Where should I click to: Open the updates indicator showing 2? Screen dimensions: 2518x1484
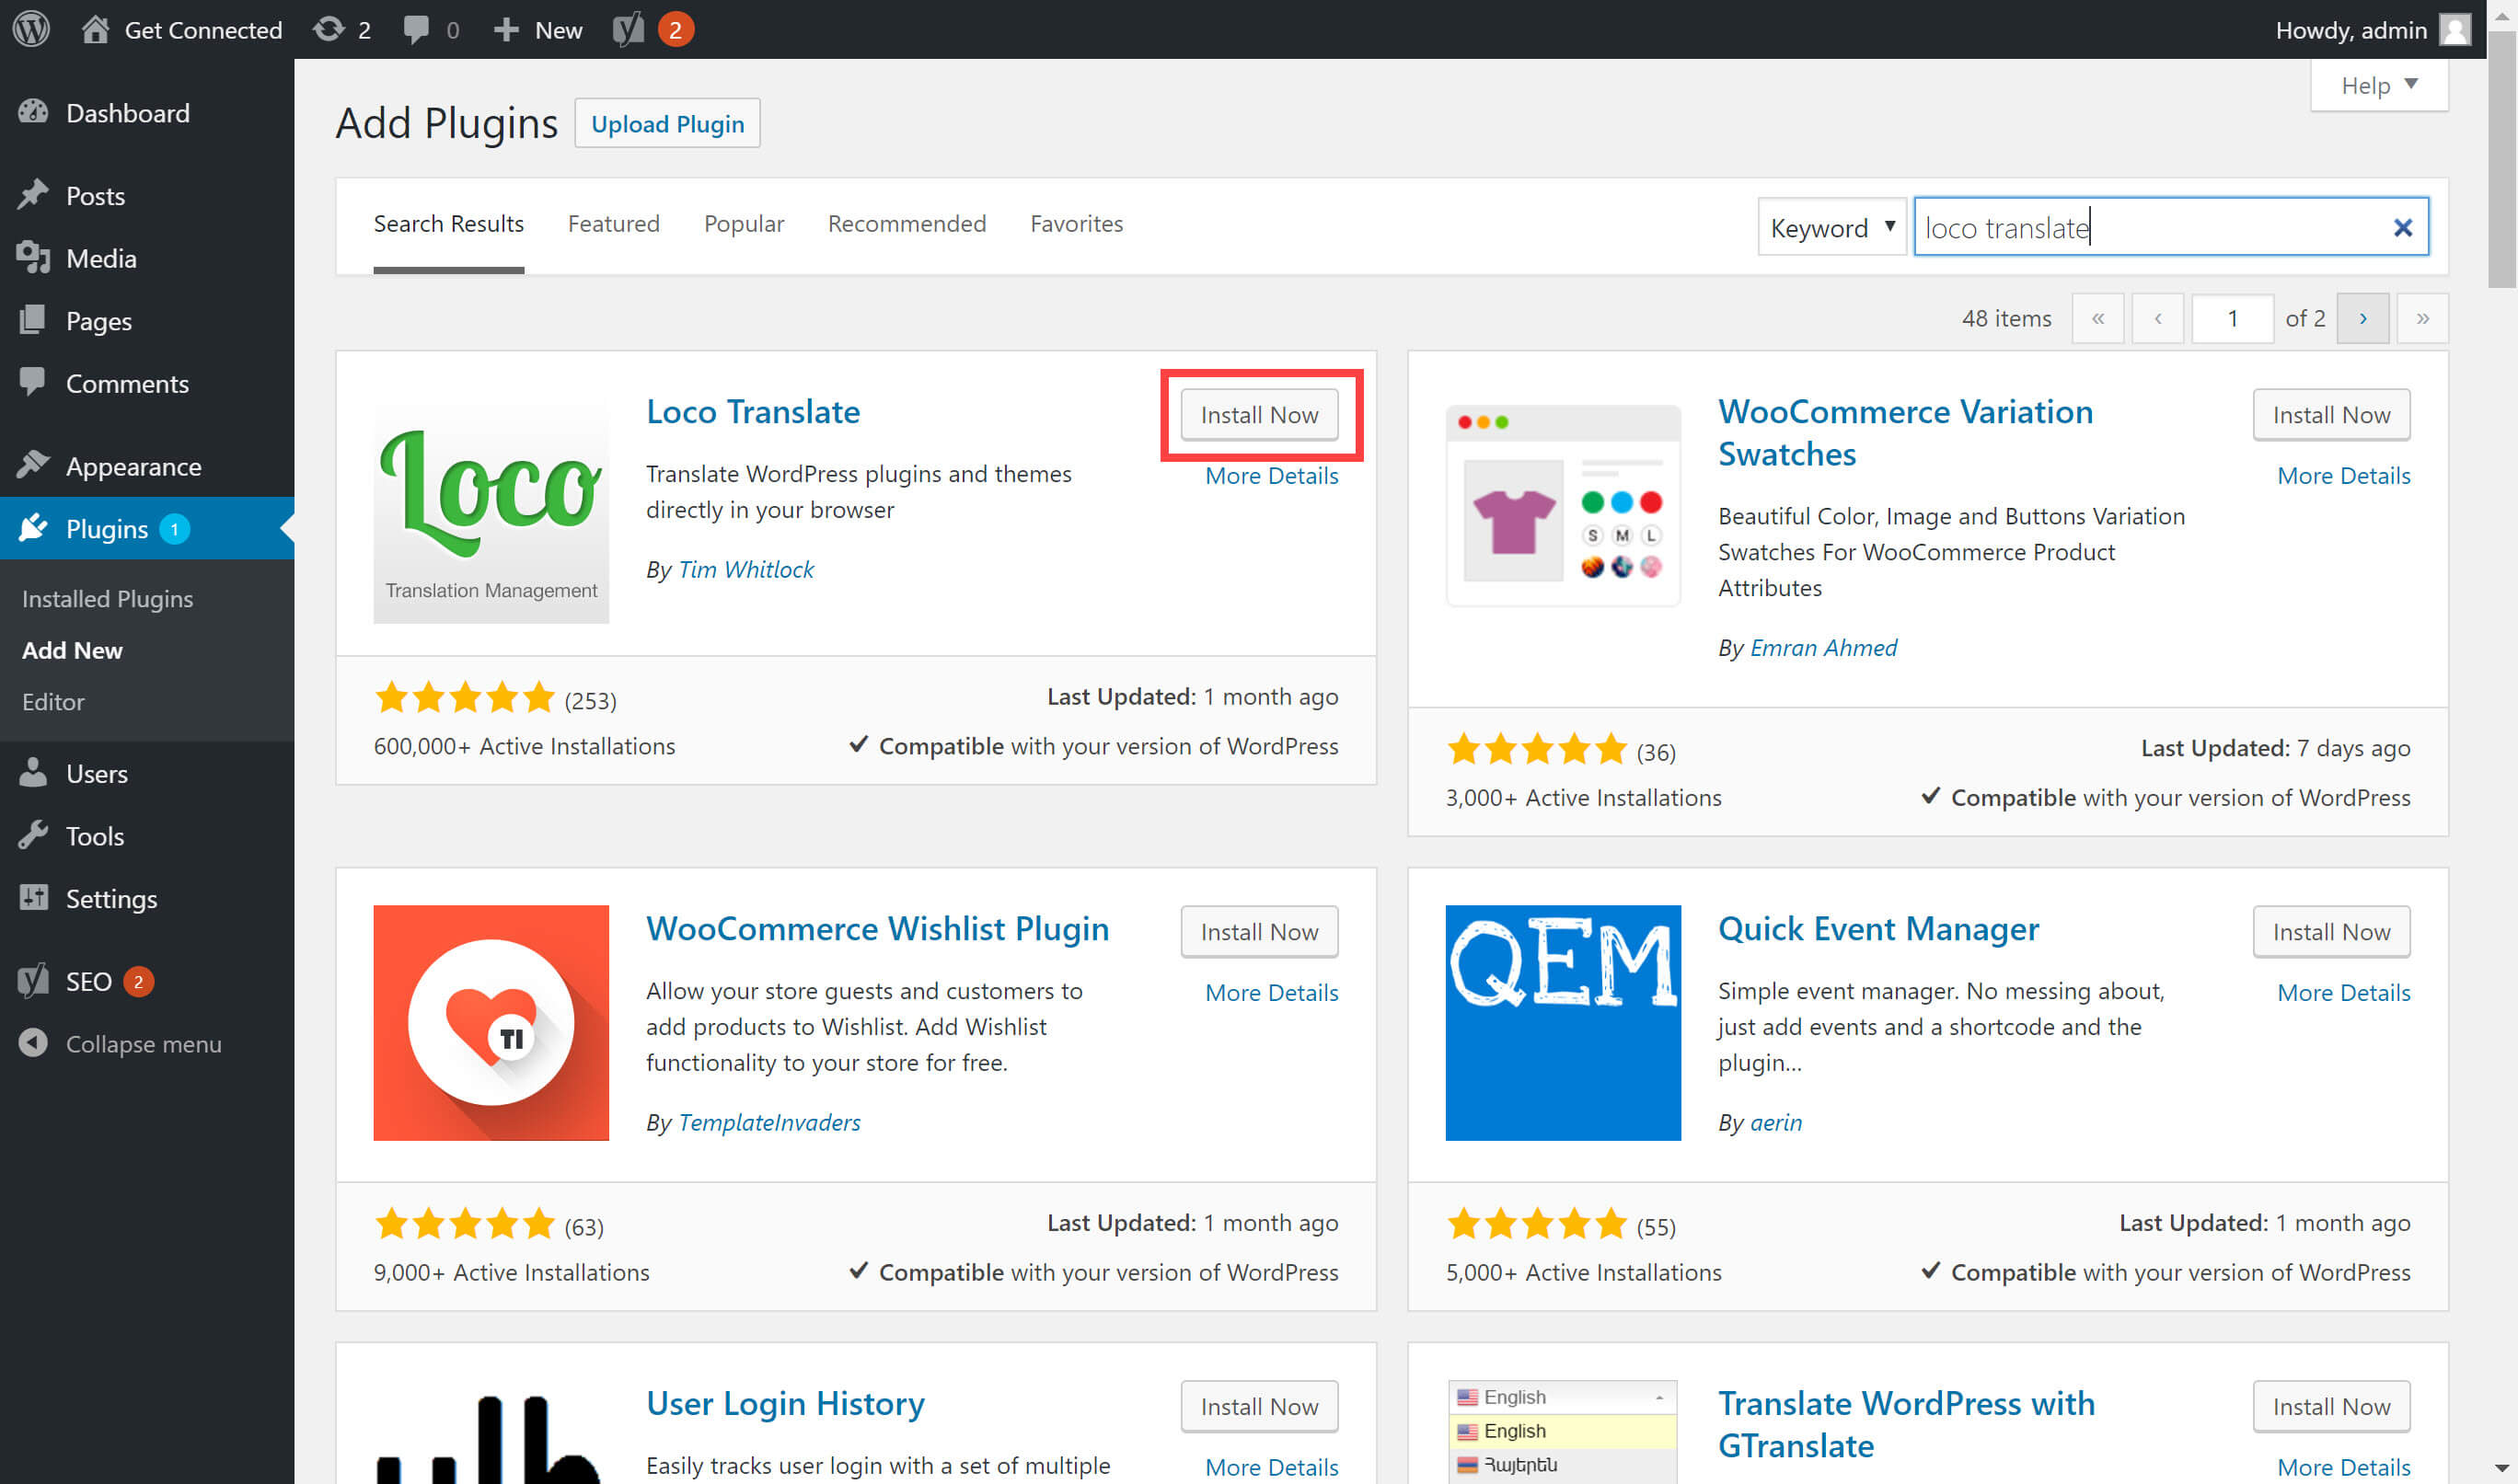pos(341,30)
